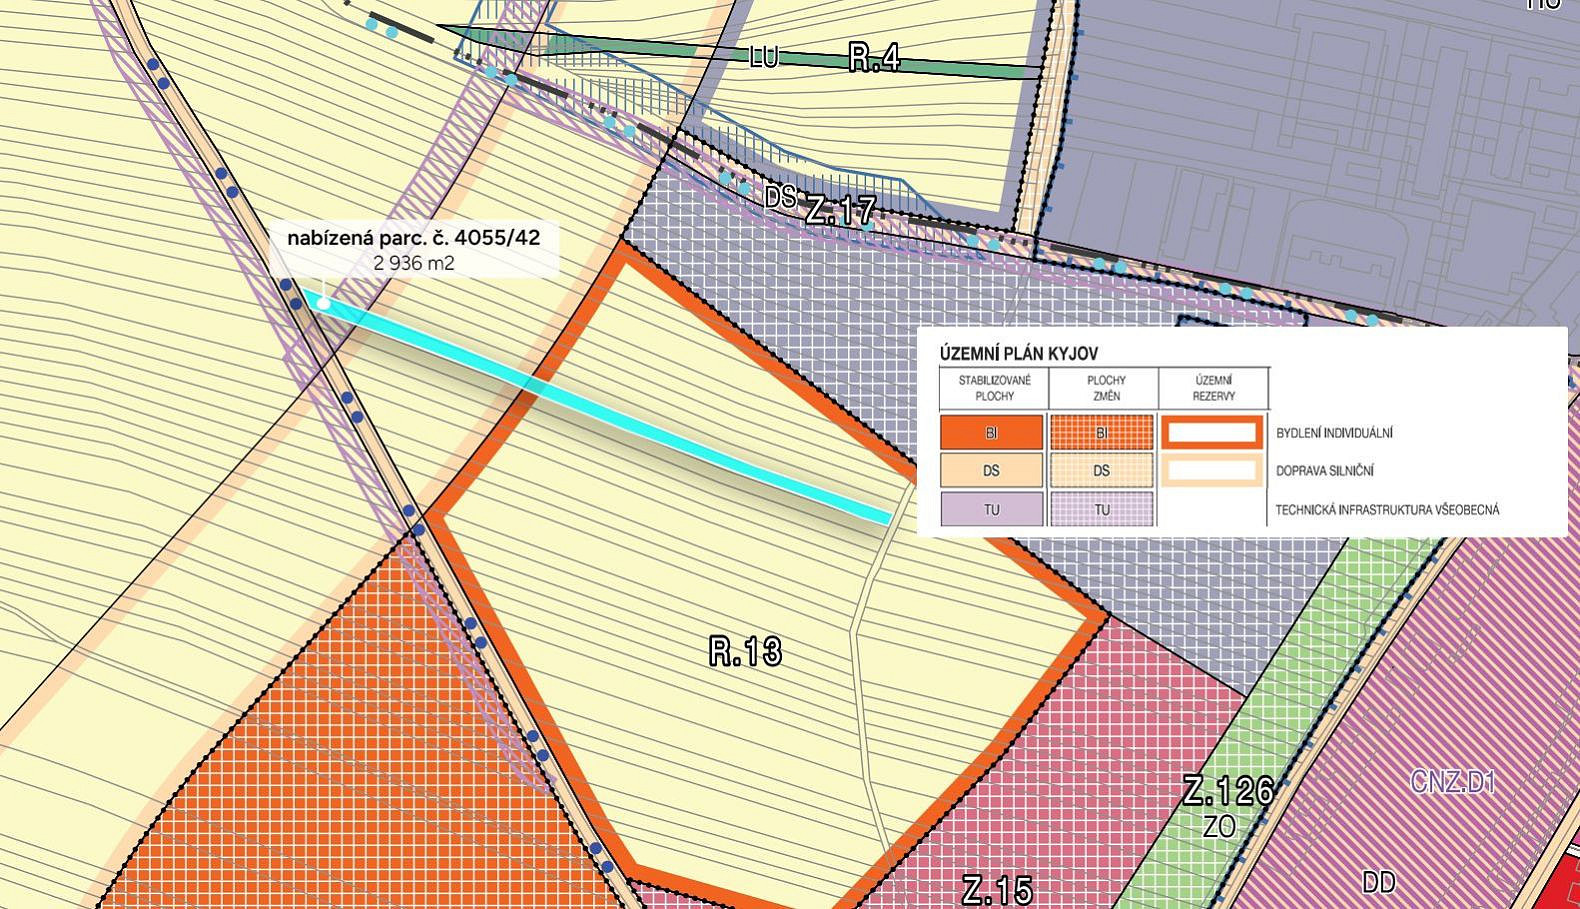Image resolution: width=1580 pixels, height=909 pixels.
Task: Click the Z.126 zone label
Action: (1228, 791)
